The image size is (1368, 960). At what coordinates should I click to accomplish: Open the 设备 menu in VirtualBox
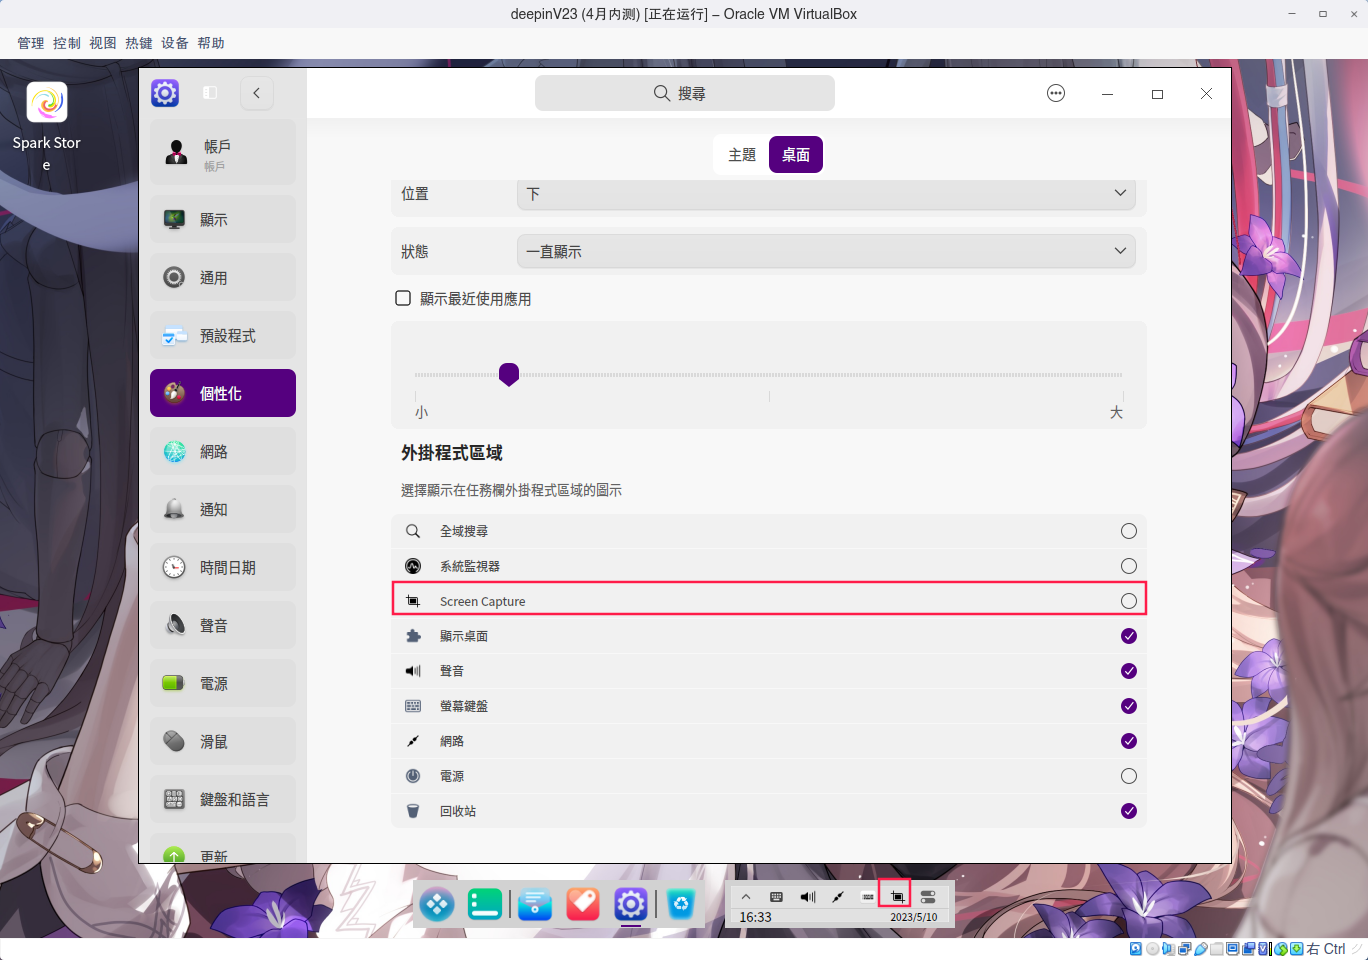tap(174, 42)
